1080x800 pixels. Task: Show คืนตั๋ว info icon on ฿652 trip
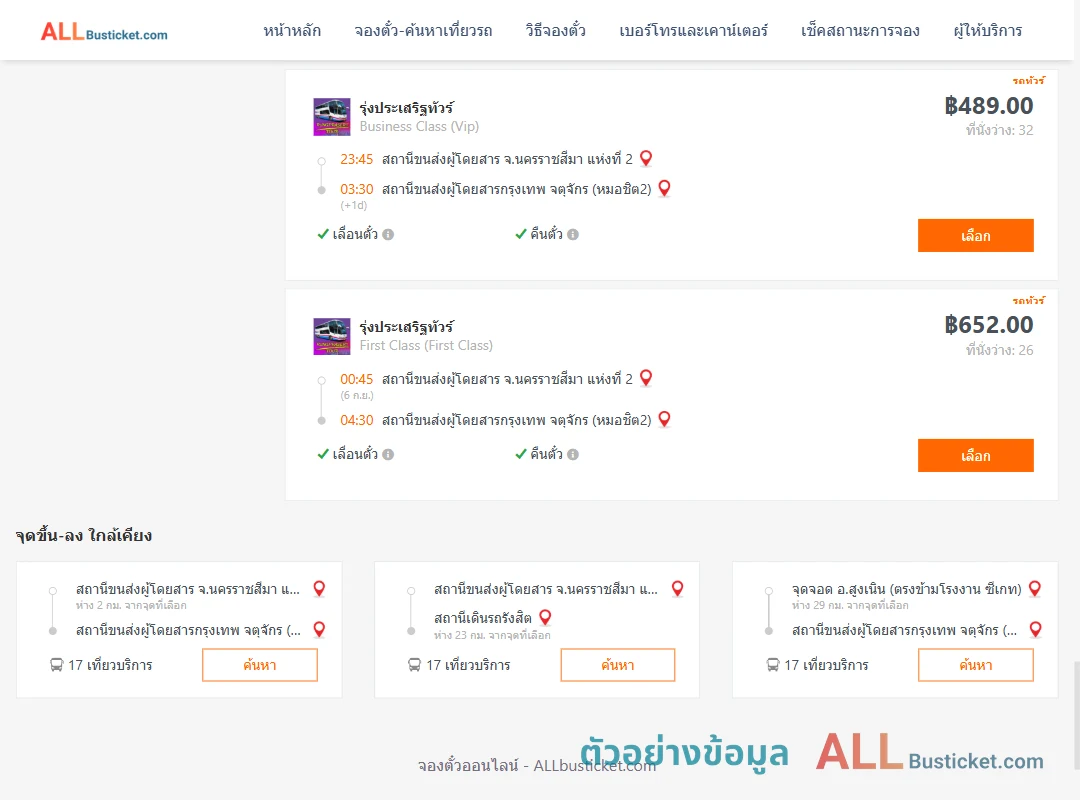point(573,454)
